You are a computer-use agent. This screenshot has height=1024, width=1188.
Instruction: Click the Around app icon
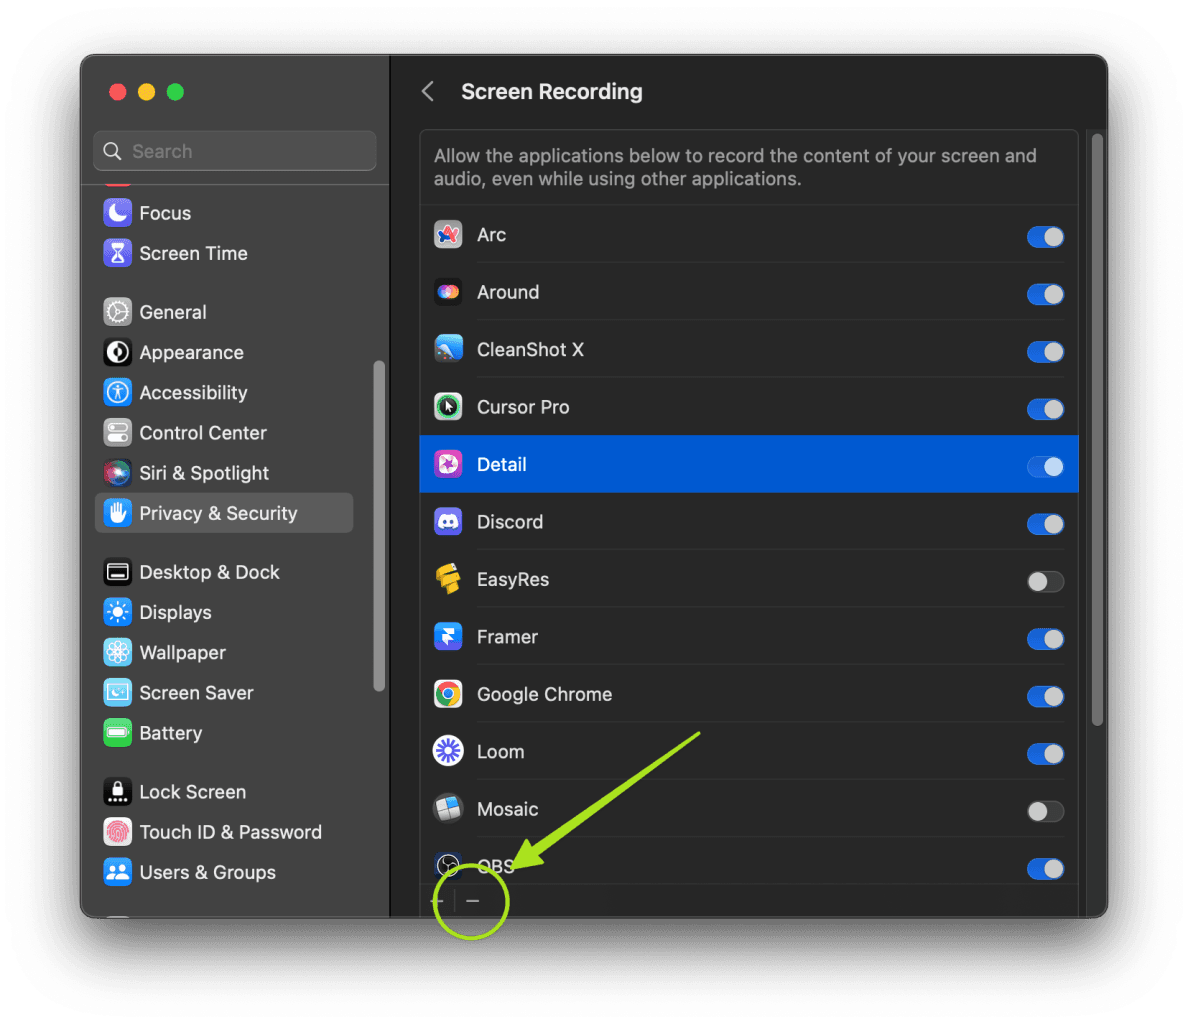448,292
